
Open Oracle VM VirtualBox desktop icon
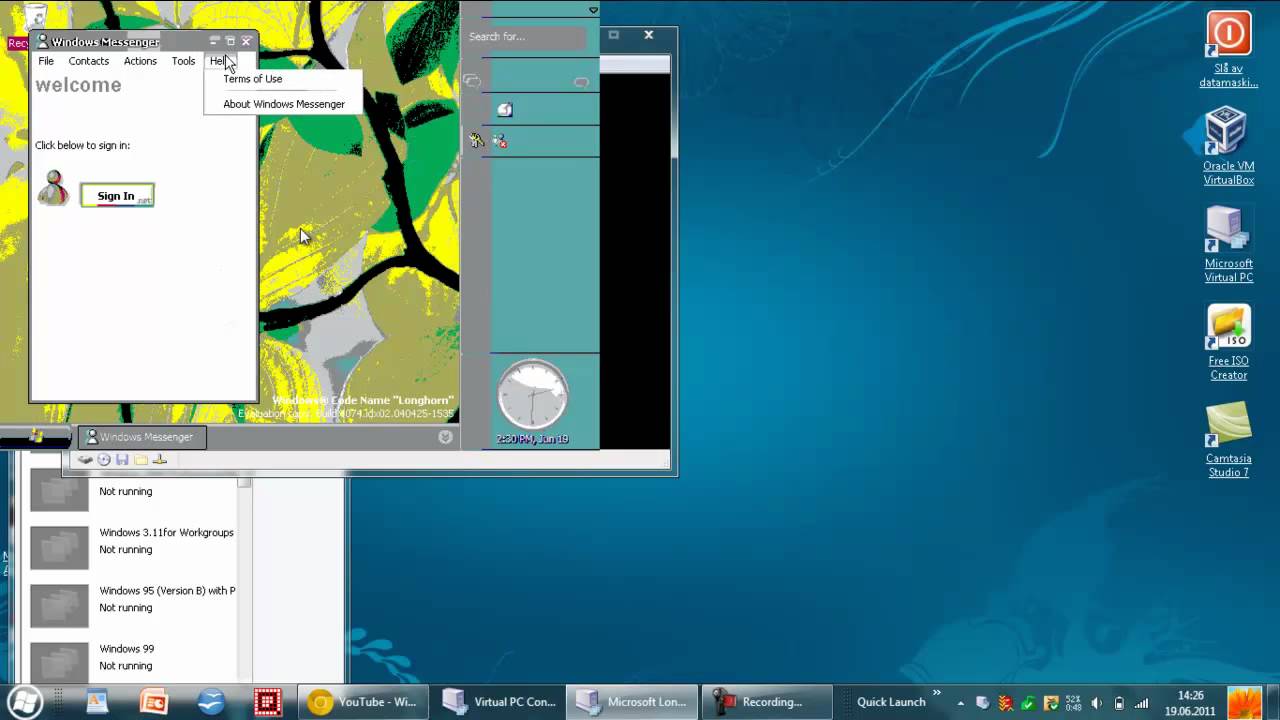click(x=1228, y=147)
